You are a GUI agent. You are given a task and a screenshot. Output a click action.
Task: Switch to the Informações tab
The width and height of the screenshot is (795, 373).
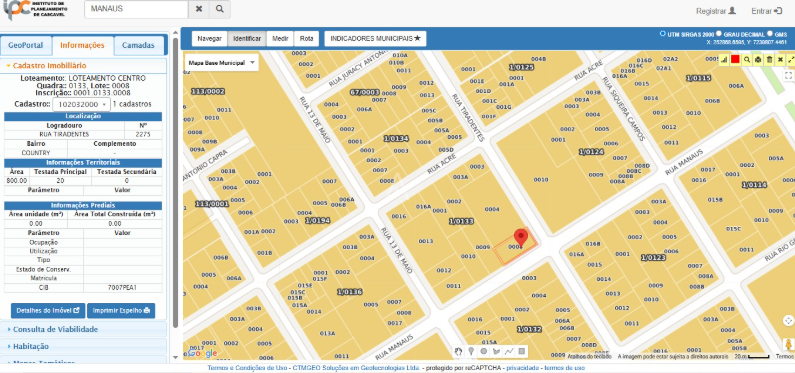(82, 45)
